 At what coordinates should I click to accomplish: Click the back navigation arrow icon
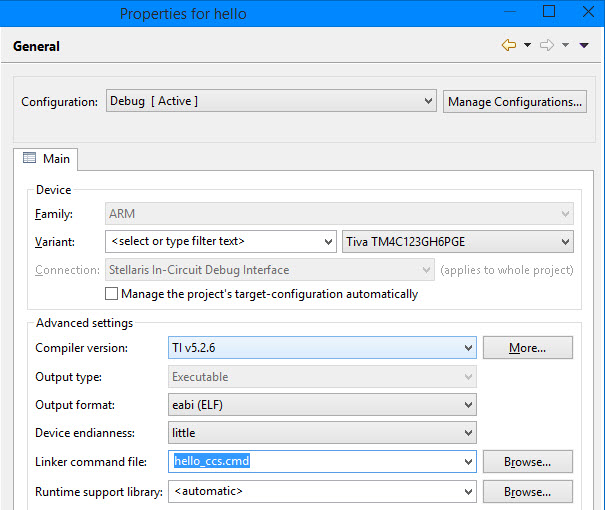(x=509, y=46)
